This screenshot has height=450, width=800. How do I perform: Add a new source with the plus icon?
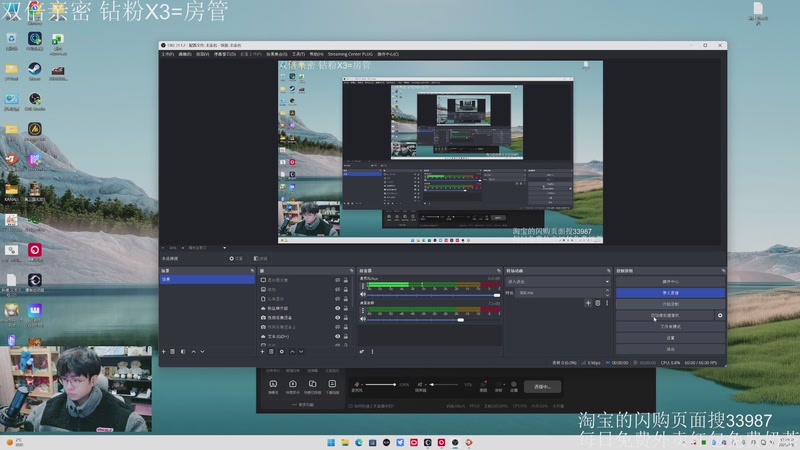[x=262, y=352]
